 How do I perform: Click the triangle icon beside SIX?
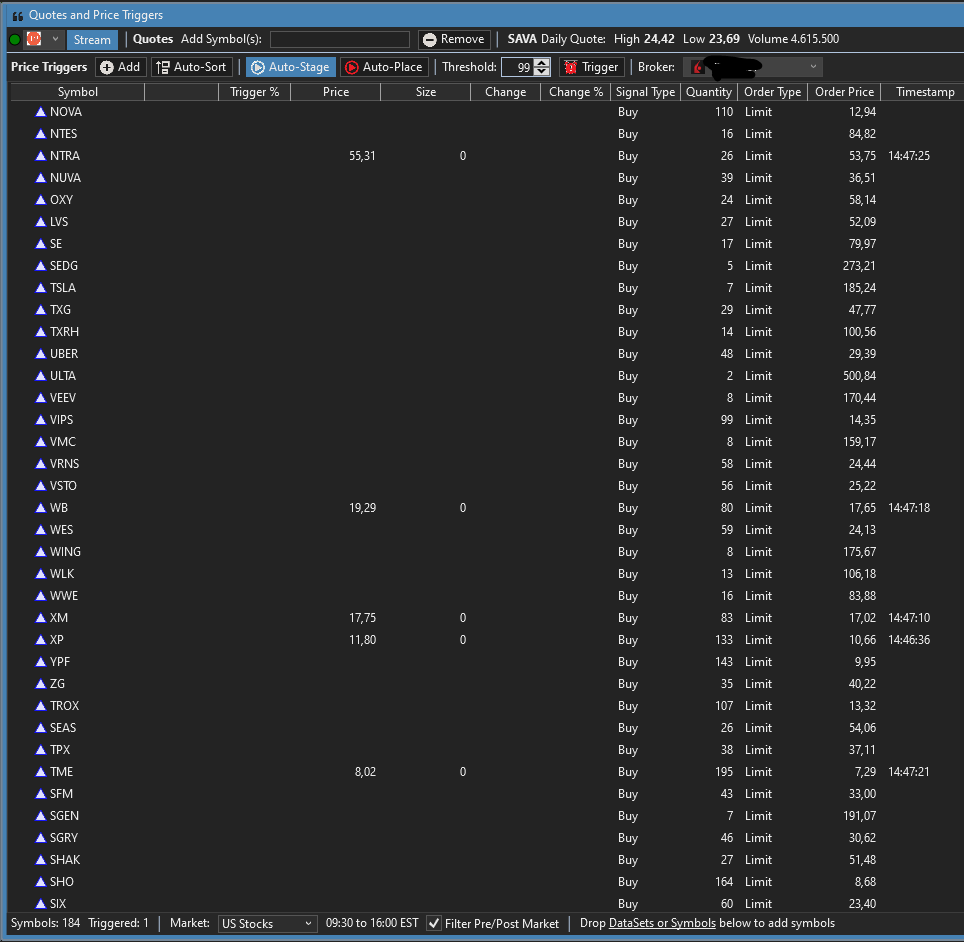pos(41,904)
